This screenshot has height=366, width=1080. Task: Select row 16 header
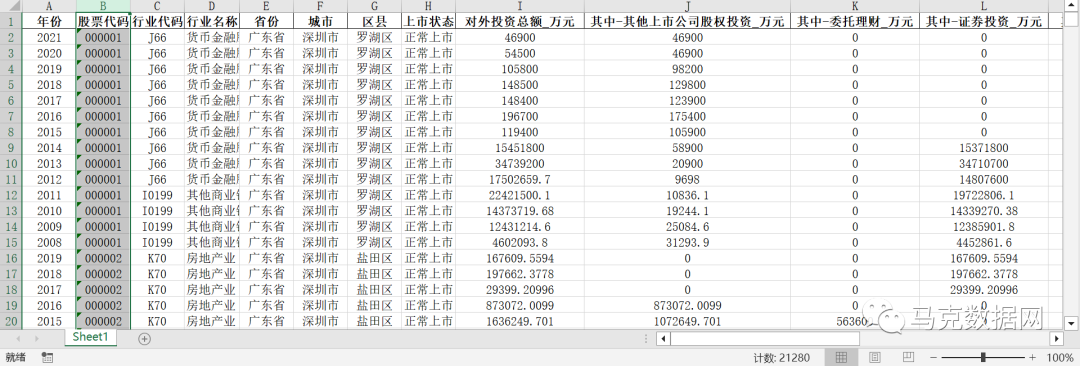tap(11, 259)
